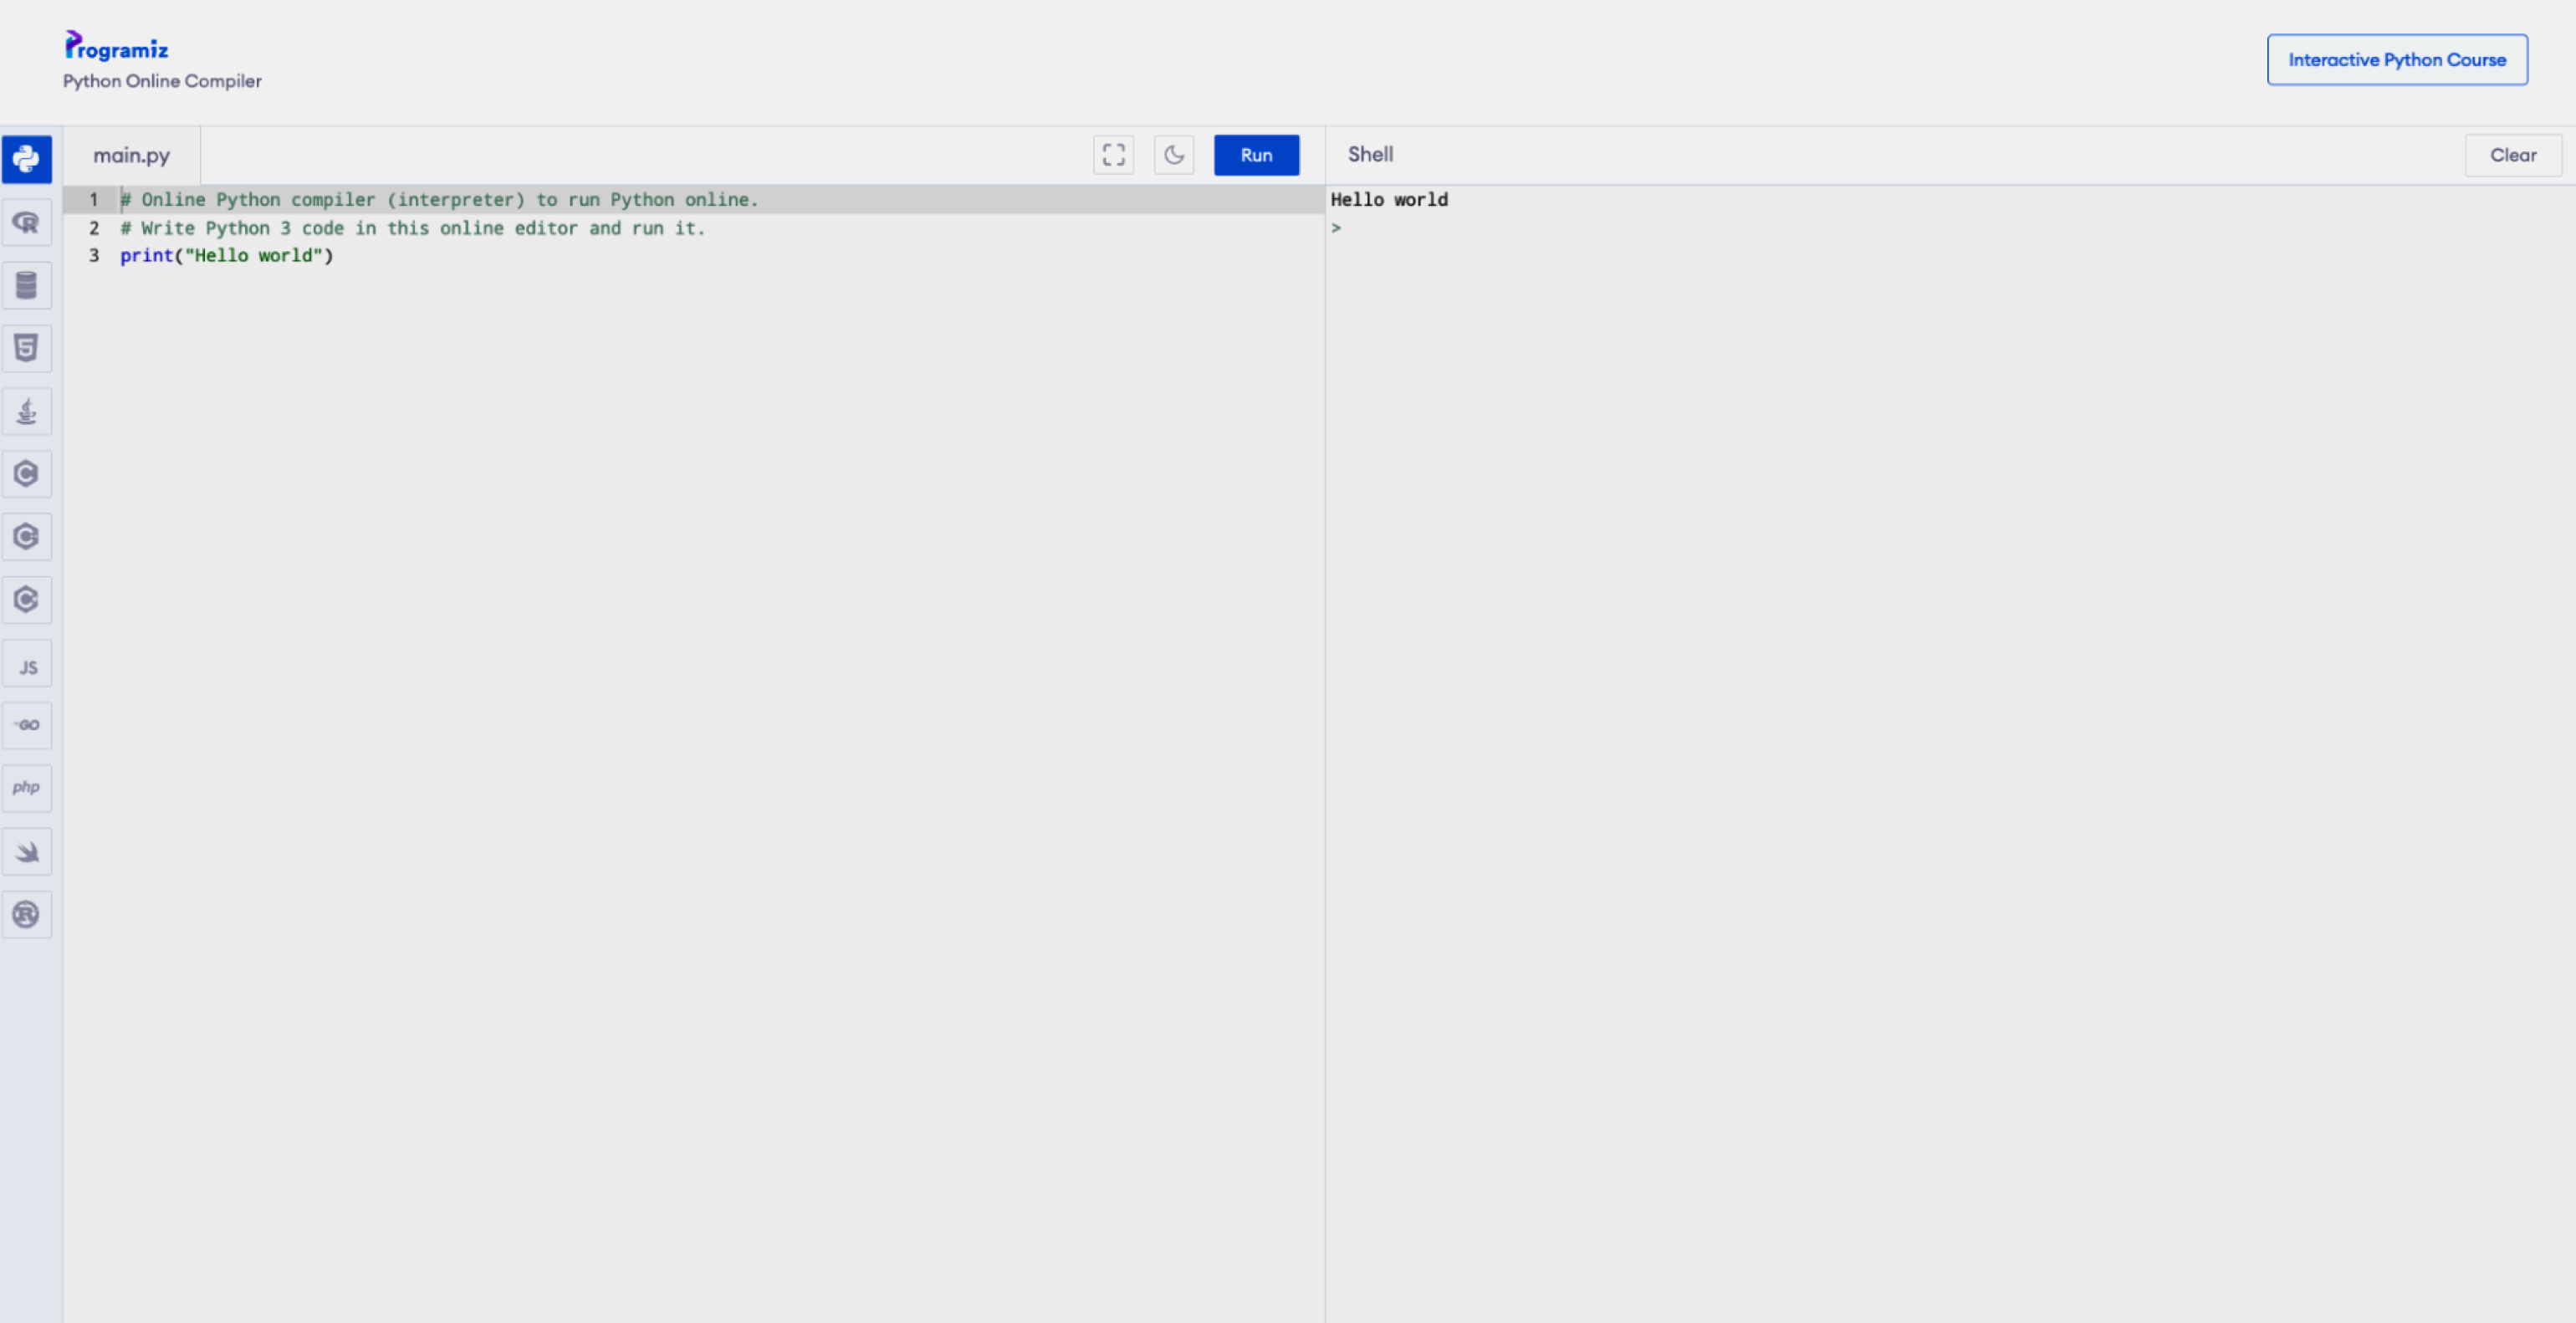Click the "Python Online Compiler" subtitle
The height and width of the screenshot is (1323, 2576).
click(x=162, y=81)
